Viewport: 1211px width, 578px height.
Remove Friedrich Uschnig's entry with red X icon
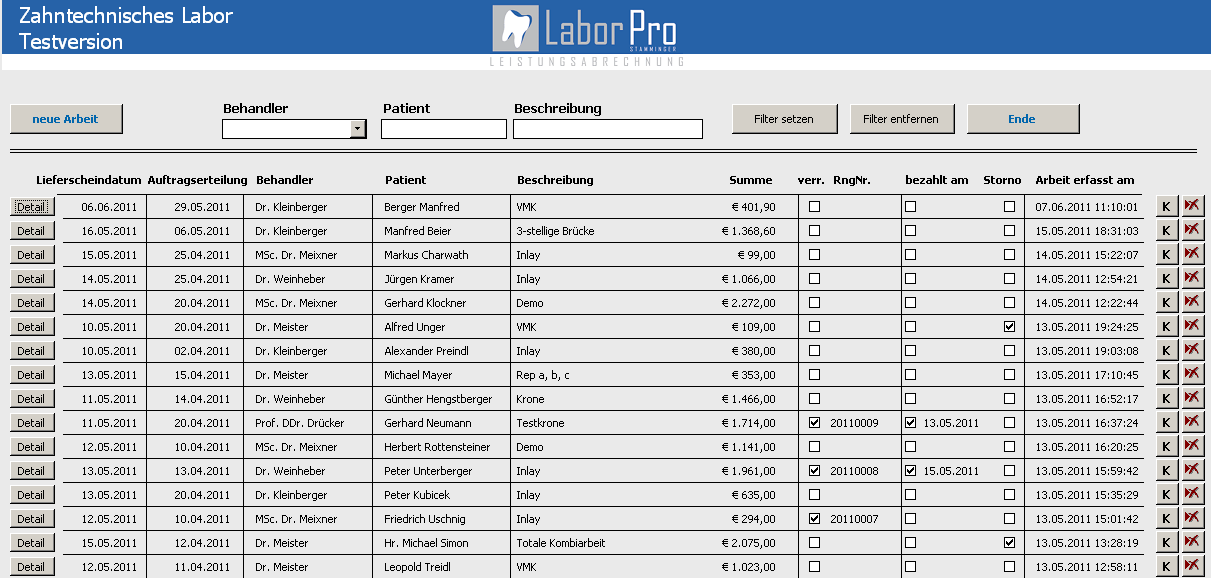(1192, 518)
